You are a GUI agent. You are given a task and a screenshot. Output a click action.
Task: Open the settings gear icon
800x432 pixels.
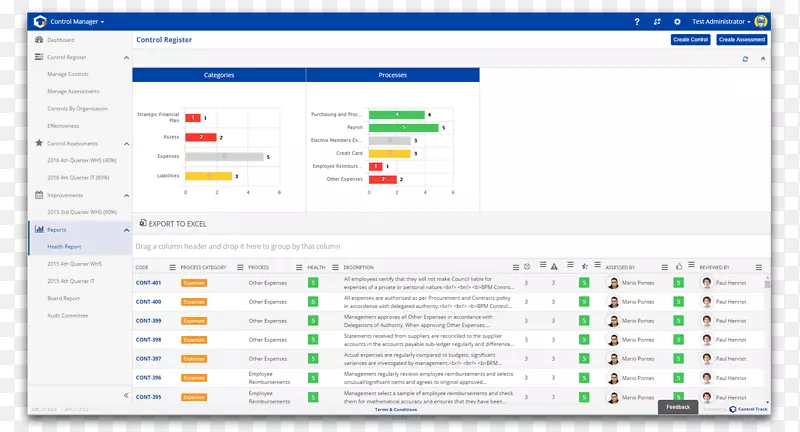click(677, 21)
